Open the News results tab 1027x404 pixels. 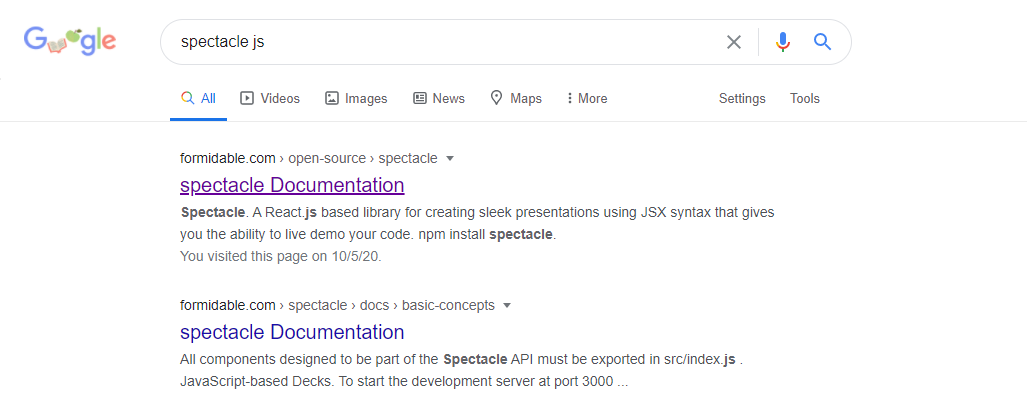click(x=439, y=98)
